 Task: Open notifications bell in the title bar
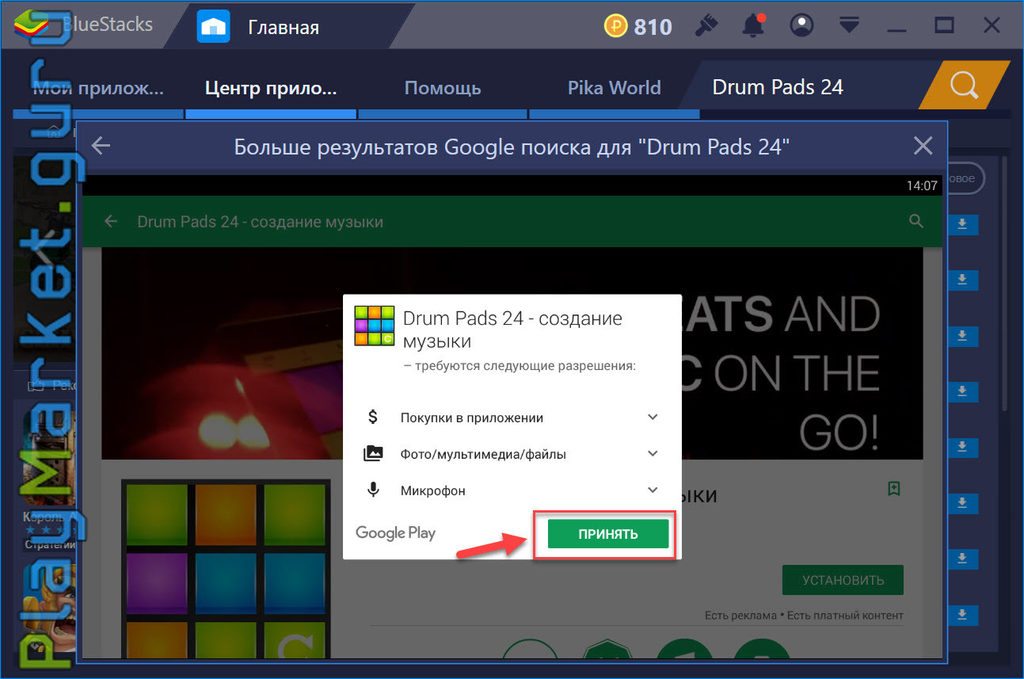click(x=754, y=26)
